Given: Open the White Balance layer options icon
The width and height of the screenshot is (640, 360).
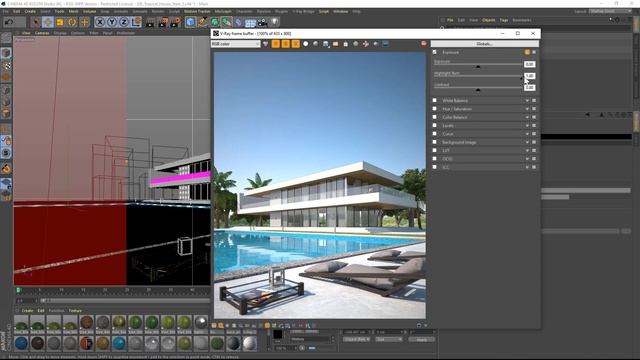Looking at the screenshot, I should pos(534,100).
